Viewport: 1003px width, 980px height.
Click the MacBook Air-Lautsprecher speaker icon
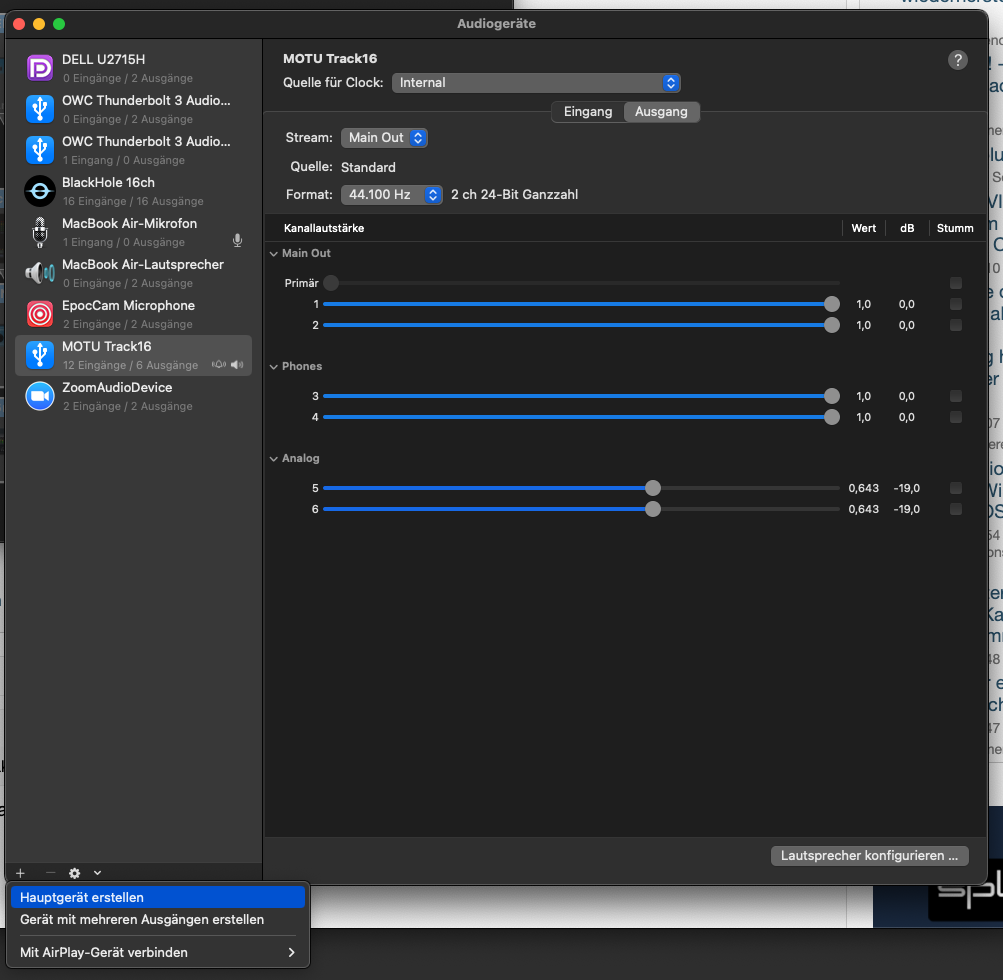40,273
